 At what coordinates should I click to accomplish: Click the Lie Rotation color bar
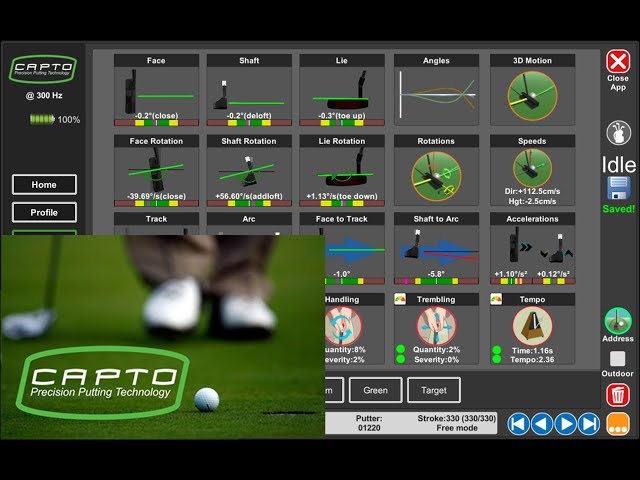pos(342,203)
